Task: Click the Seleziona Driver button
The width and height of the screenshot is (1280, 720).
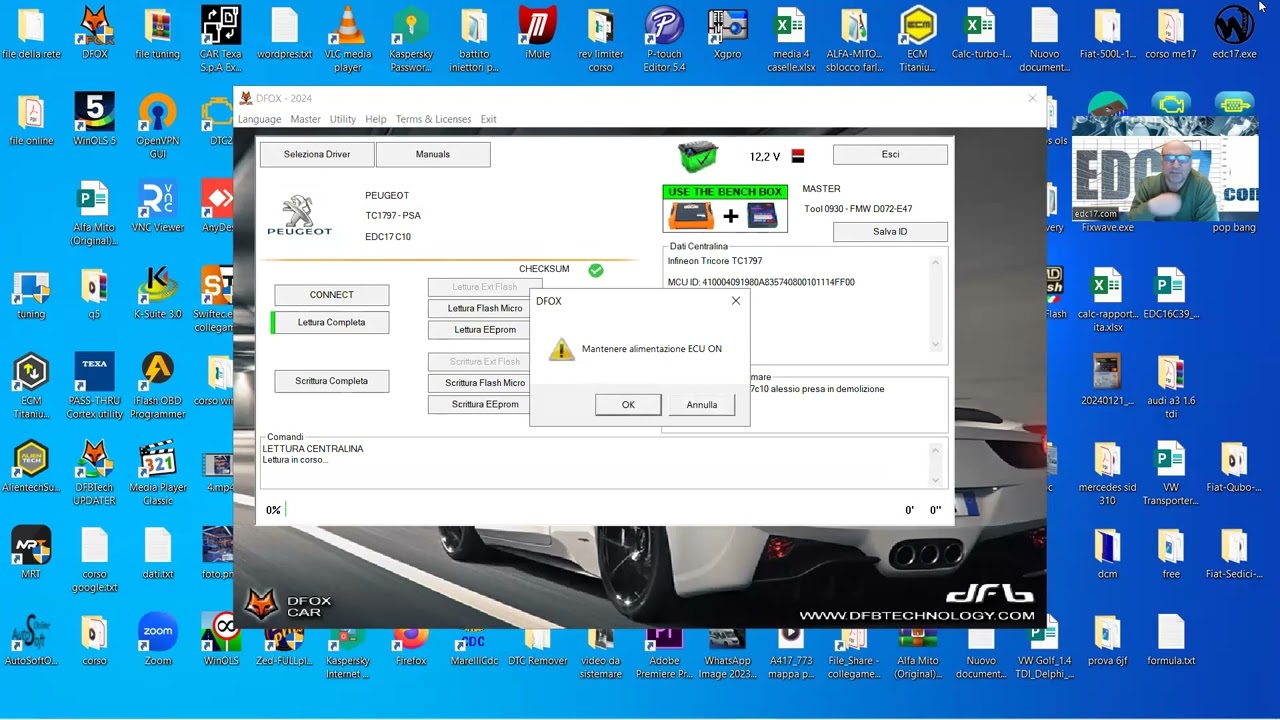Action: [317, 154]
